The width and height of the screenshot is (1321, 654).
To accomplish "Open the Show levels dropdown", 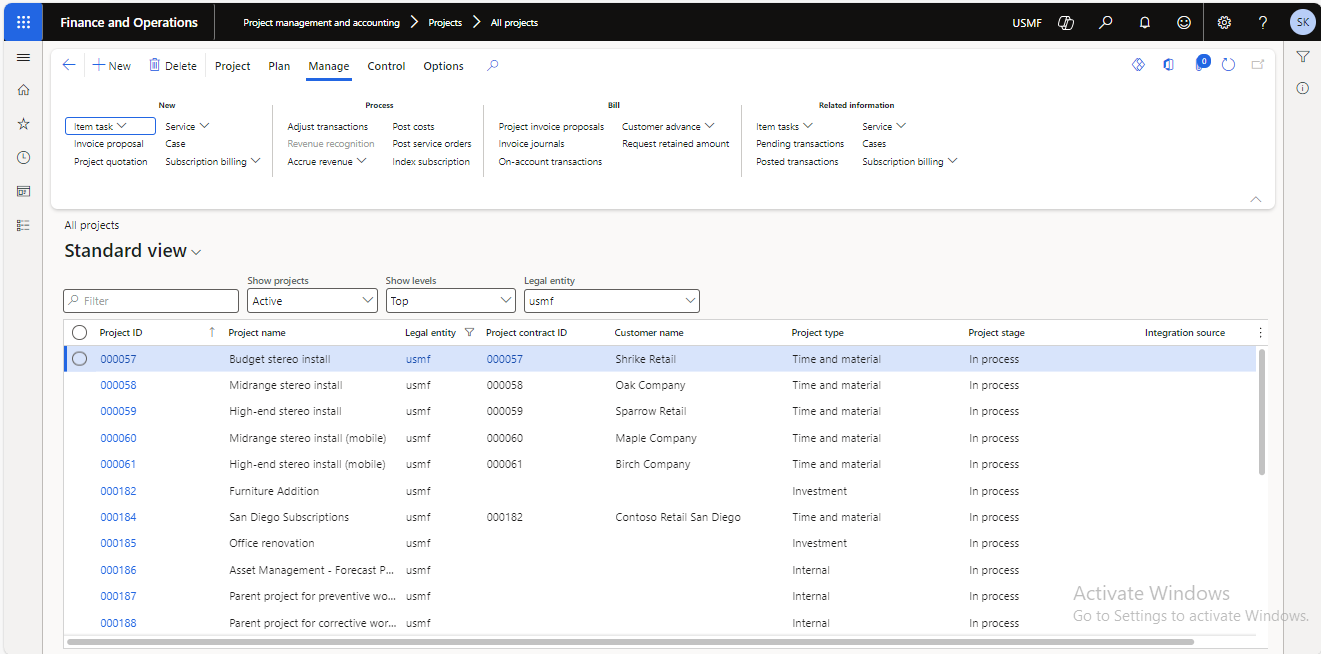I will tap(505, 301).
